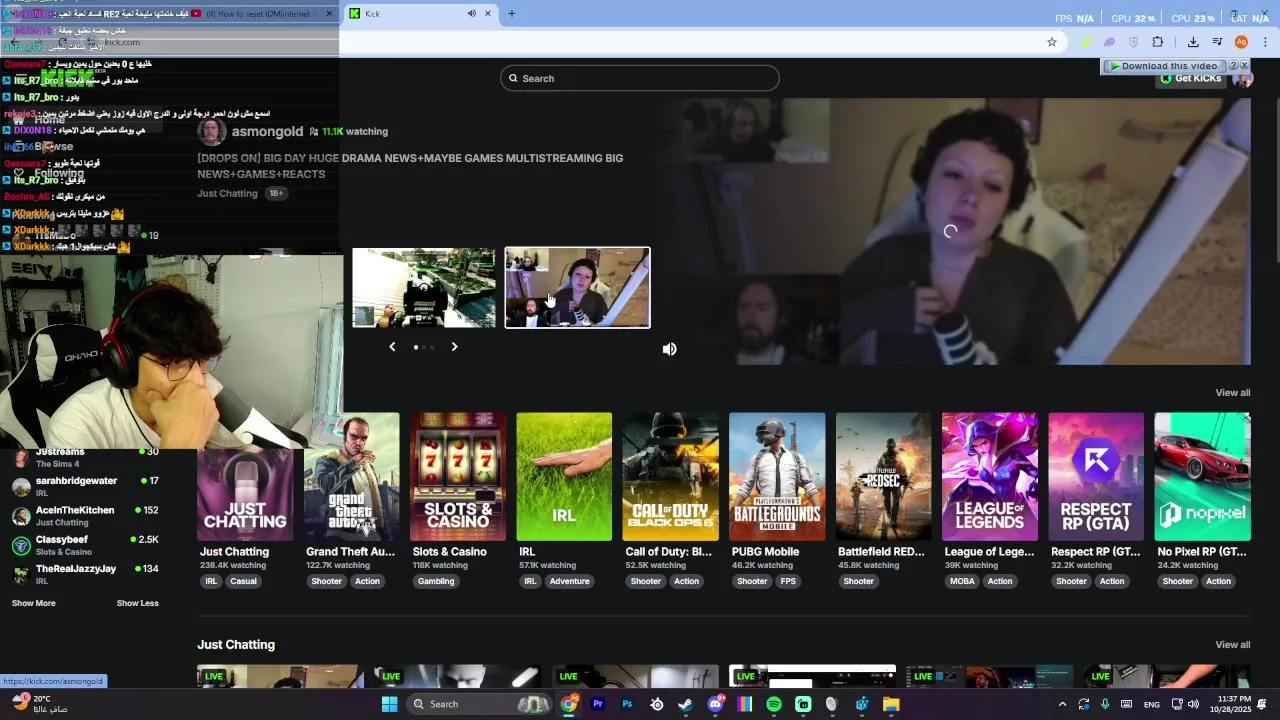Select the shooter game stream thumbnail
Screen dimensions: 1280x720
tap(424, 288)
